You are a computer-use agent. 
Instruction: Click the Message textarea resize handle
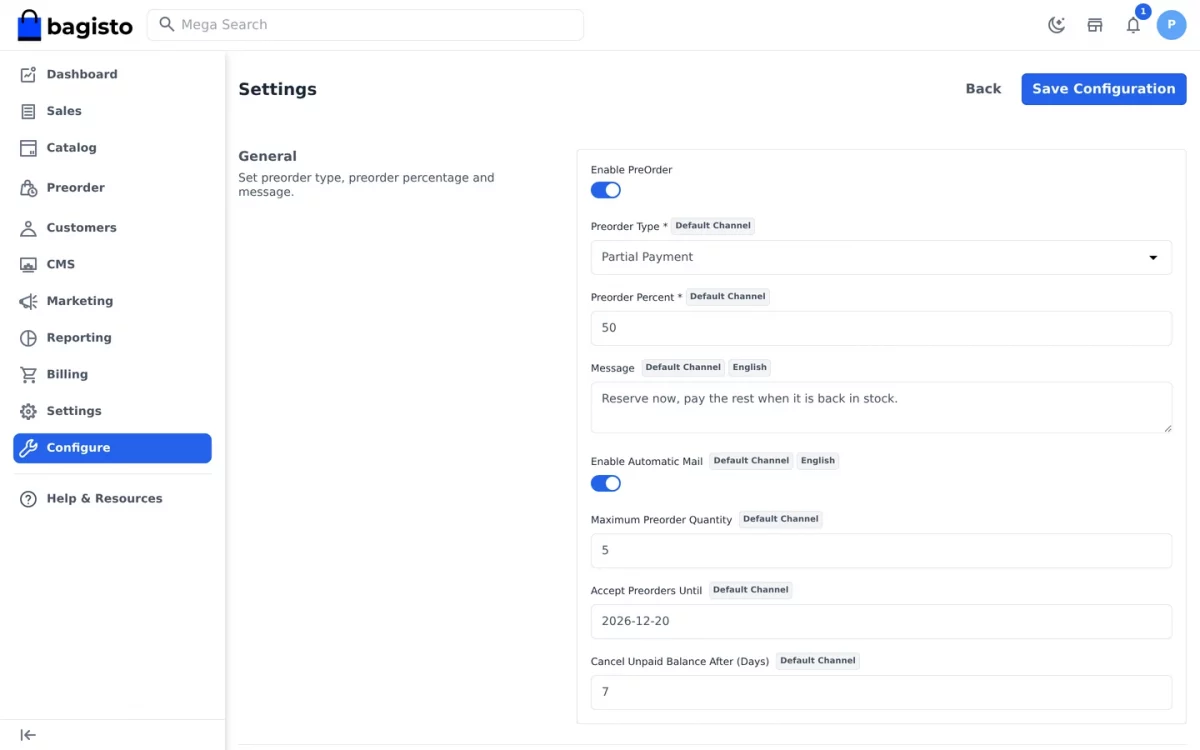[1167, 428]
